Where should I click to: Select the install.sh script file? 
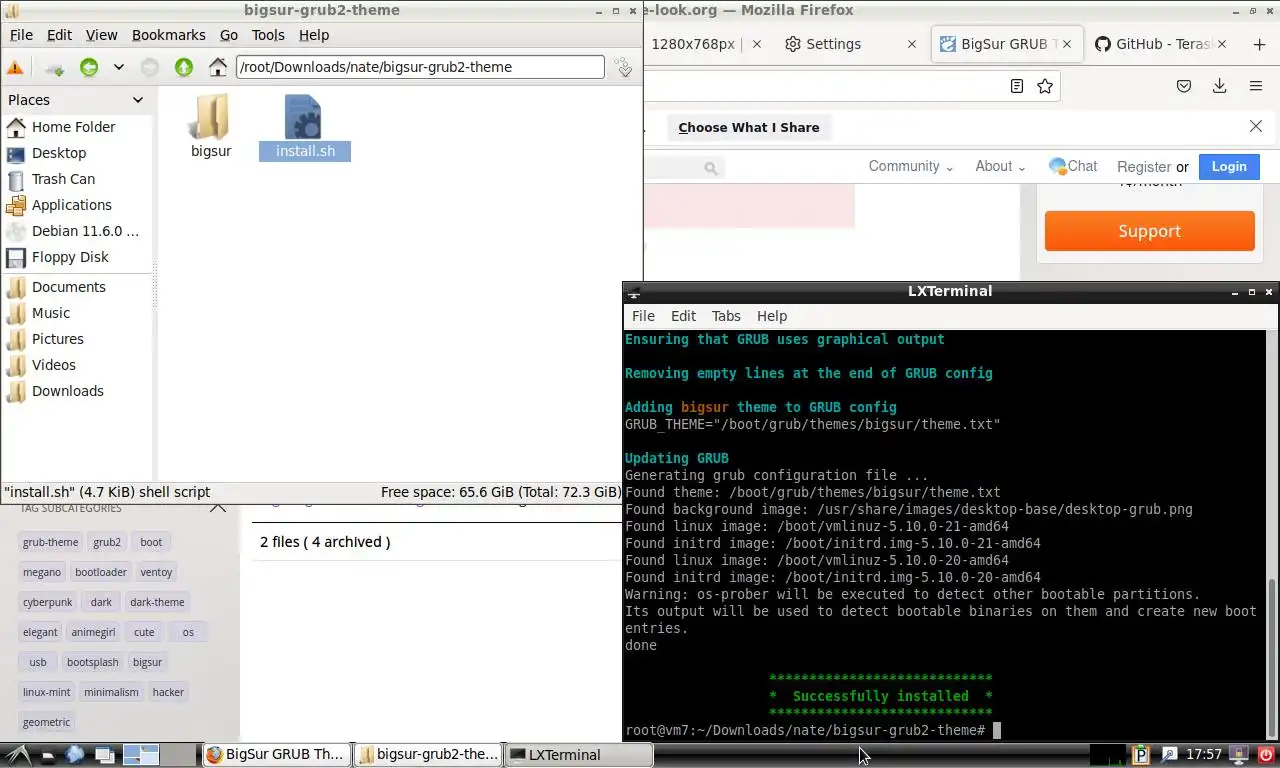[x=305, y=127]
